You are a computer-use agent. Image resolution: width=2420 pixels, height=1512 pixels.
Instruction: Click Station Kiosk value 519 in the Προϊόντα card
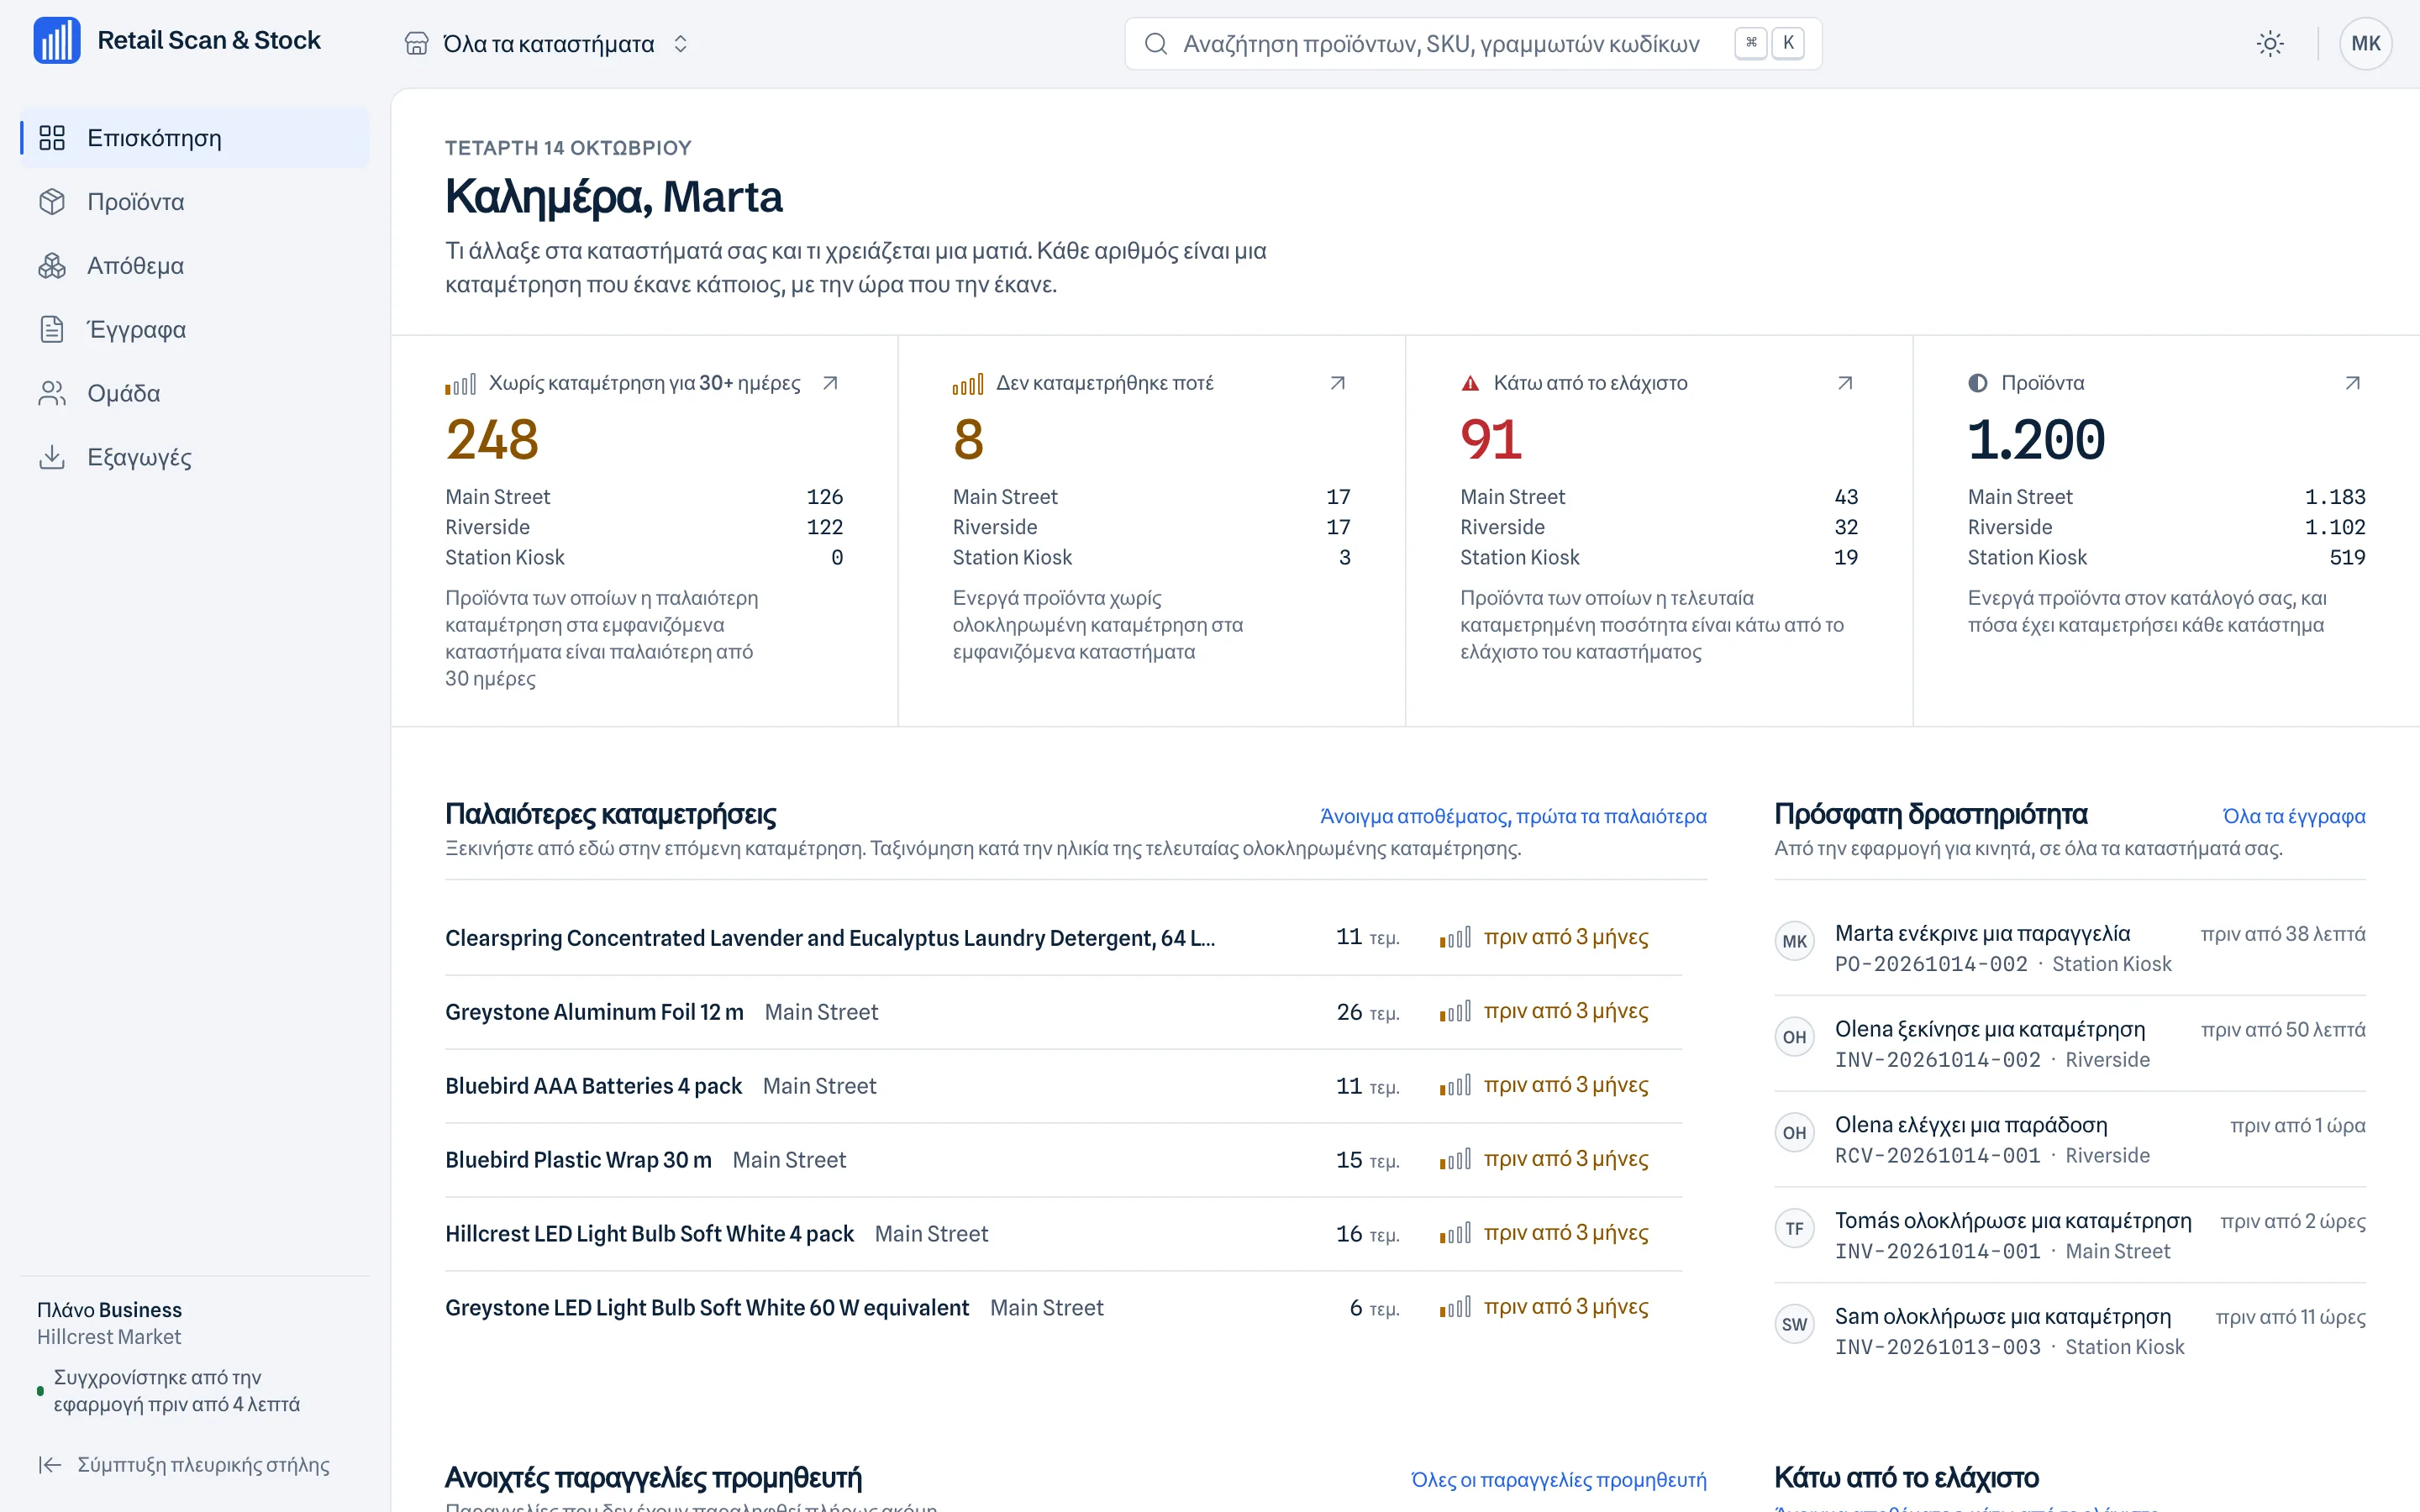click(2347, 557)
